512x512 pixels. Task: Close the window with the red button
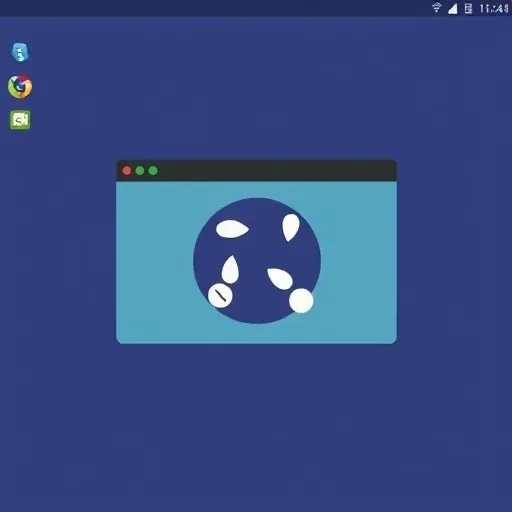[x=127, y=171]
